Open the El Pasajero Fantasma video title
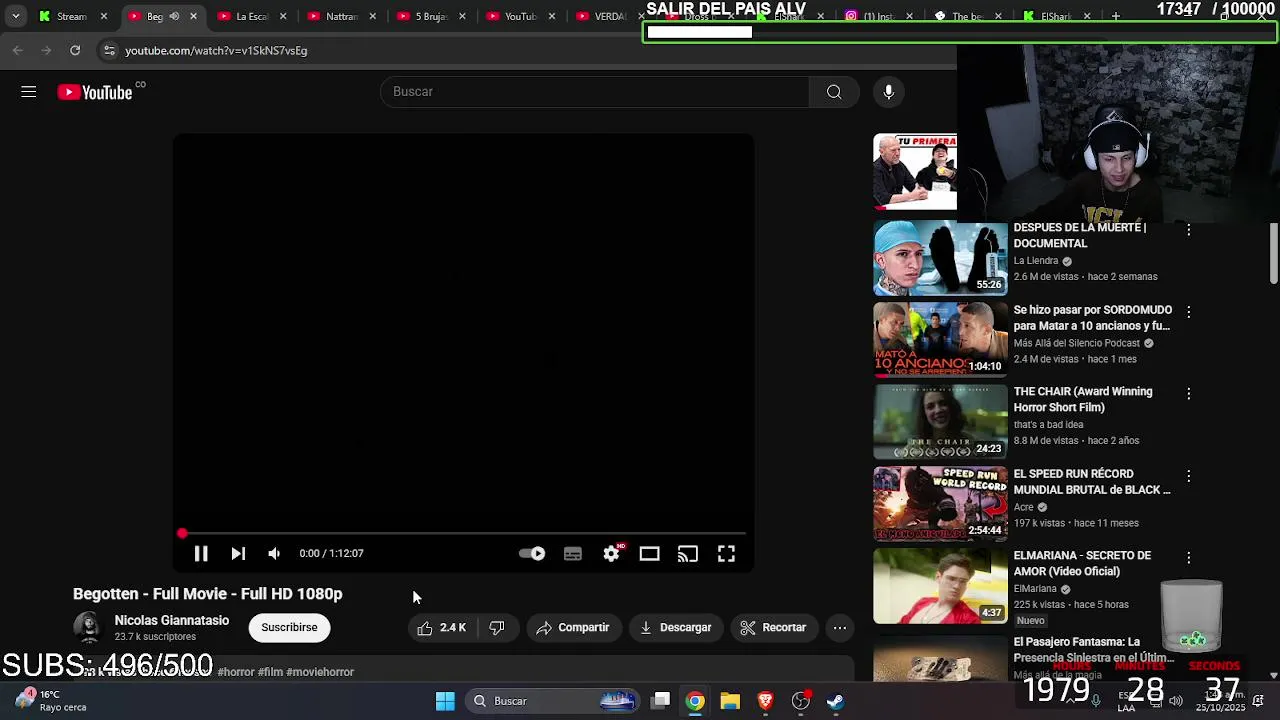 point(1092,649)
